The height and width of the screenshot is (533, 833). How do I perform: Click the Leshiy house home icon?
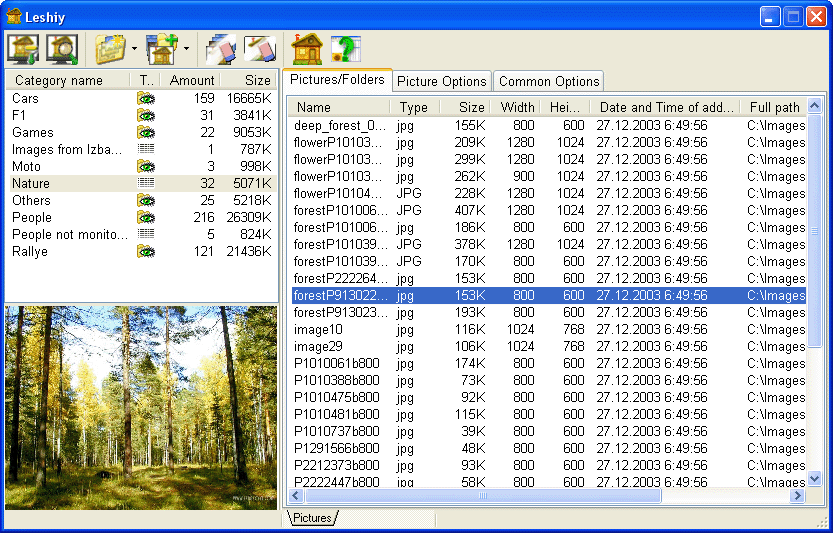pos(307,49)
